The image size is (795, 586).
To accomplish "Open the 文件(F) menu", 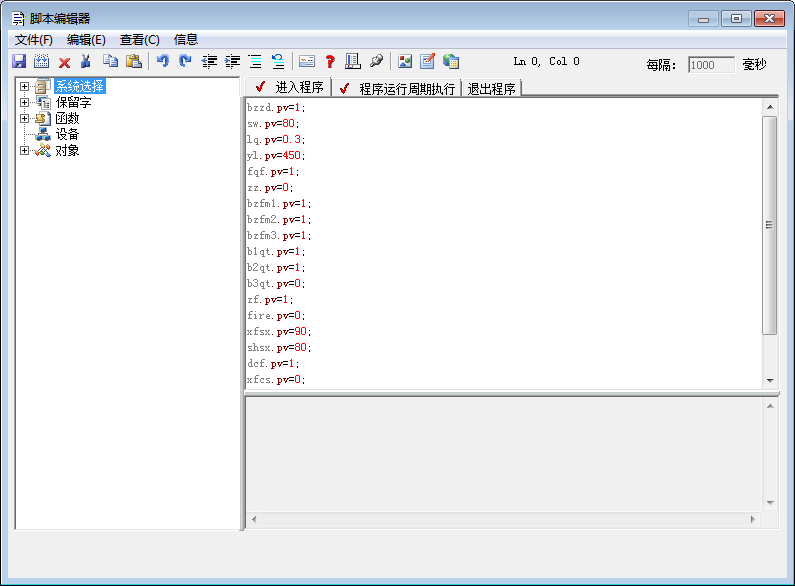I will [x=34, y=40].
